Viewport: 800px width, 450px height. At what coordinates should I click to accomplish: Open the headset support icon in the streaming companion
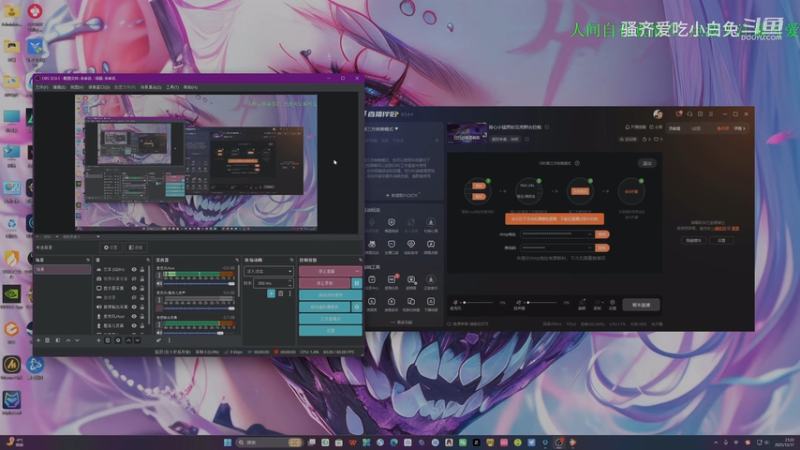[689, 114]
